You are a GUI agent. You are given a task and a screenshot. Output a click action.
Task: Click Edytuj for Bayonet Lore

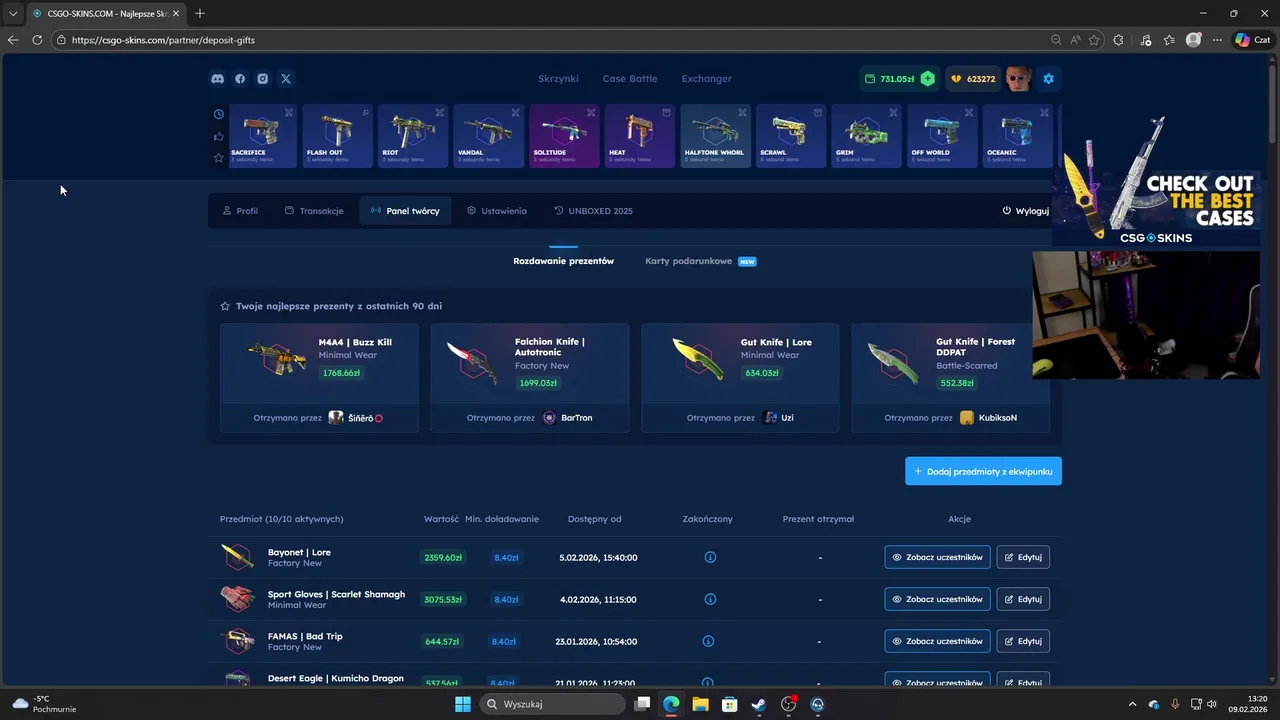pyautogui.click(x=1023, y=557)
